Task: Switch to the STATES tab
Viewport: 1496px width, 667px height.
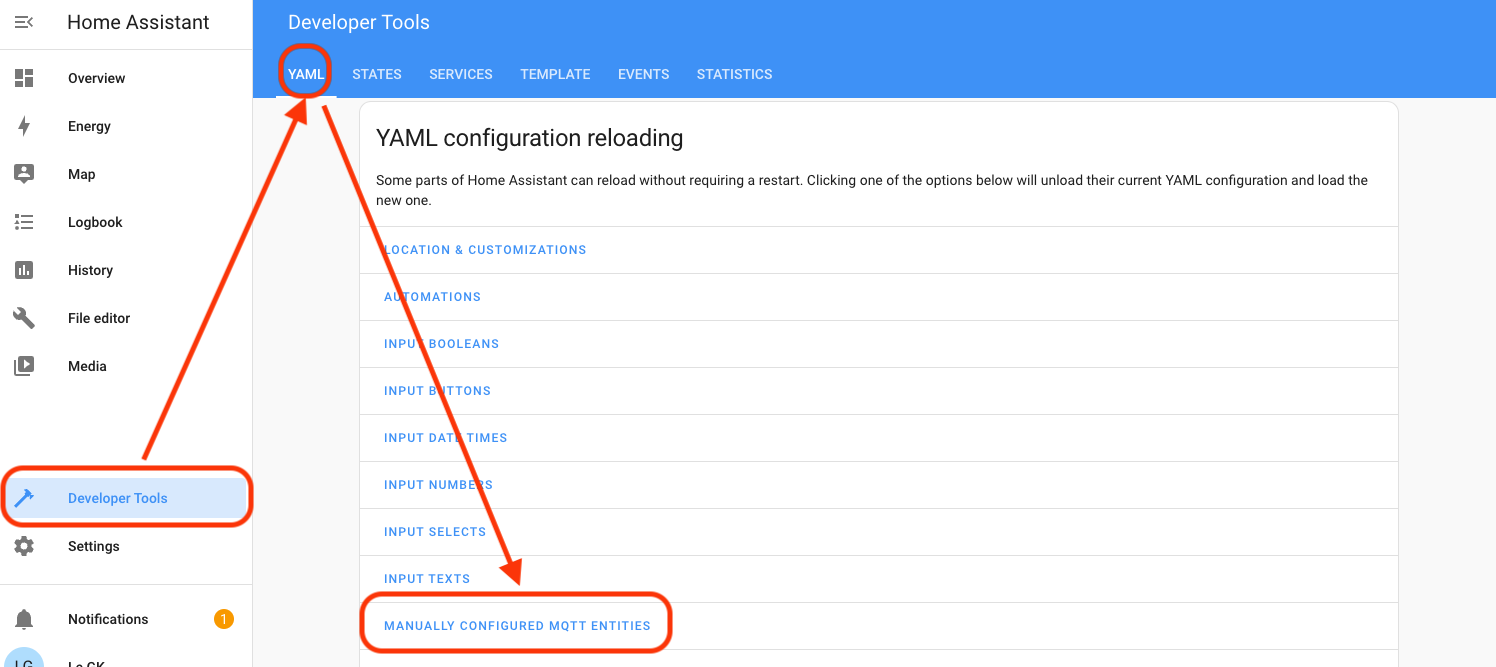Action: click(377, 74)
